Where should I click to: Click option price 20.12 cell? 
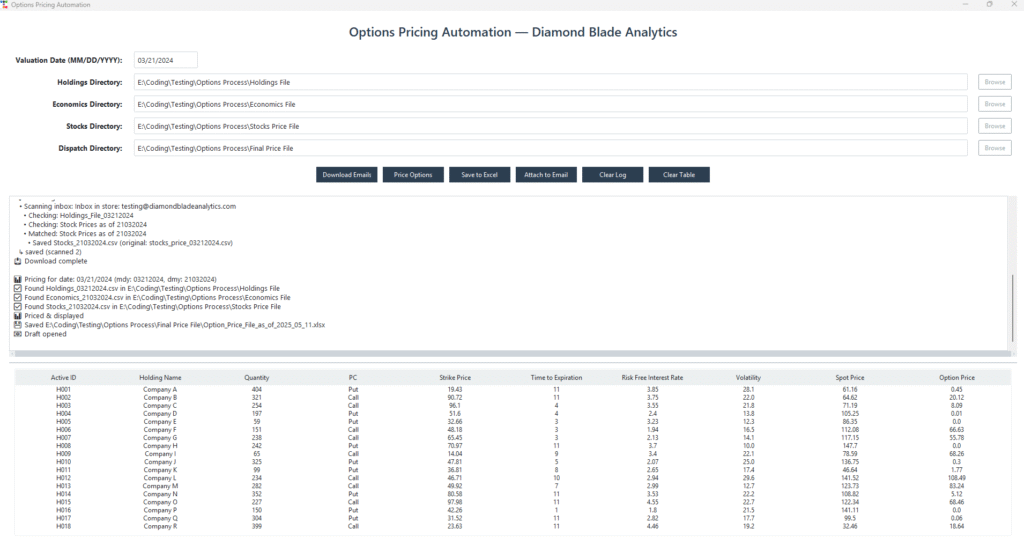(957, 398)
